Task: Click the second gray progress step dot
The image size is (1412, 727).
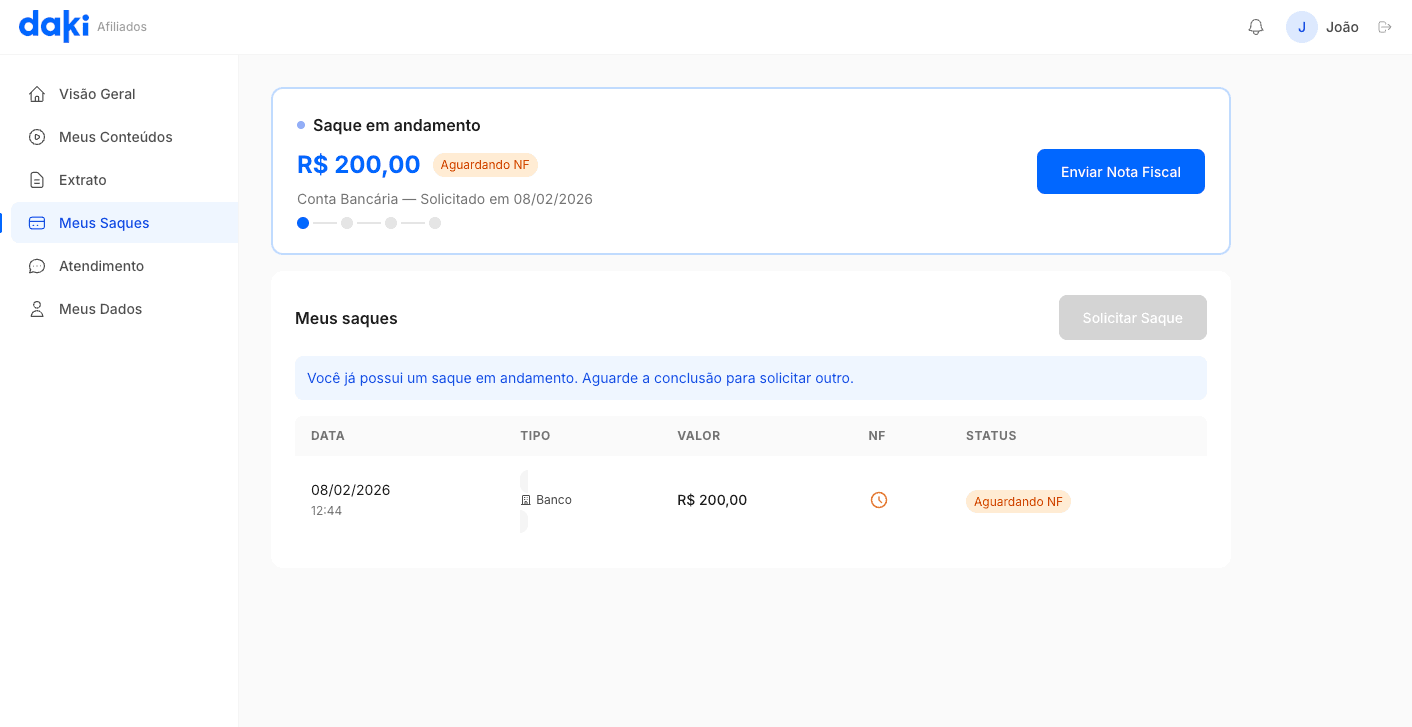Action: point(347,223)
